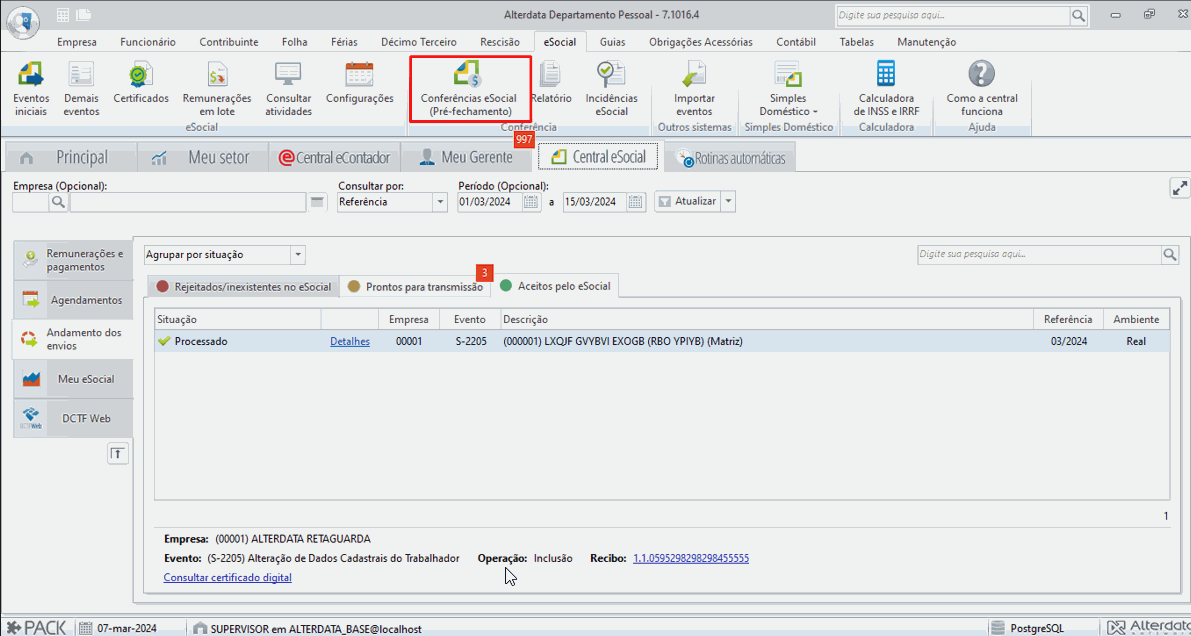The image size is (1191, 636).
Task: Click SUPERVISOR em ALTERDATA_BASE@localhost status entry
Action: click(x=308, y=629)
